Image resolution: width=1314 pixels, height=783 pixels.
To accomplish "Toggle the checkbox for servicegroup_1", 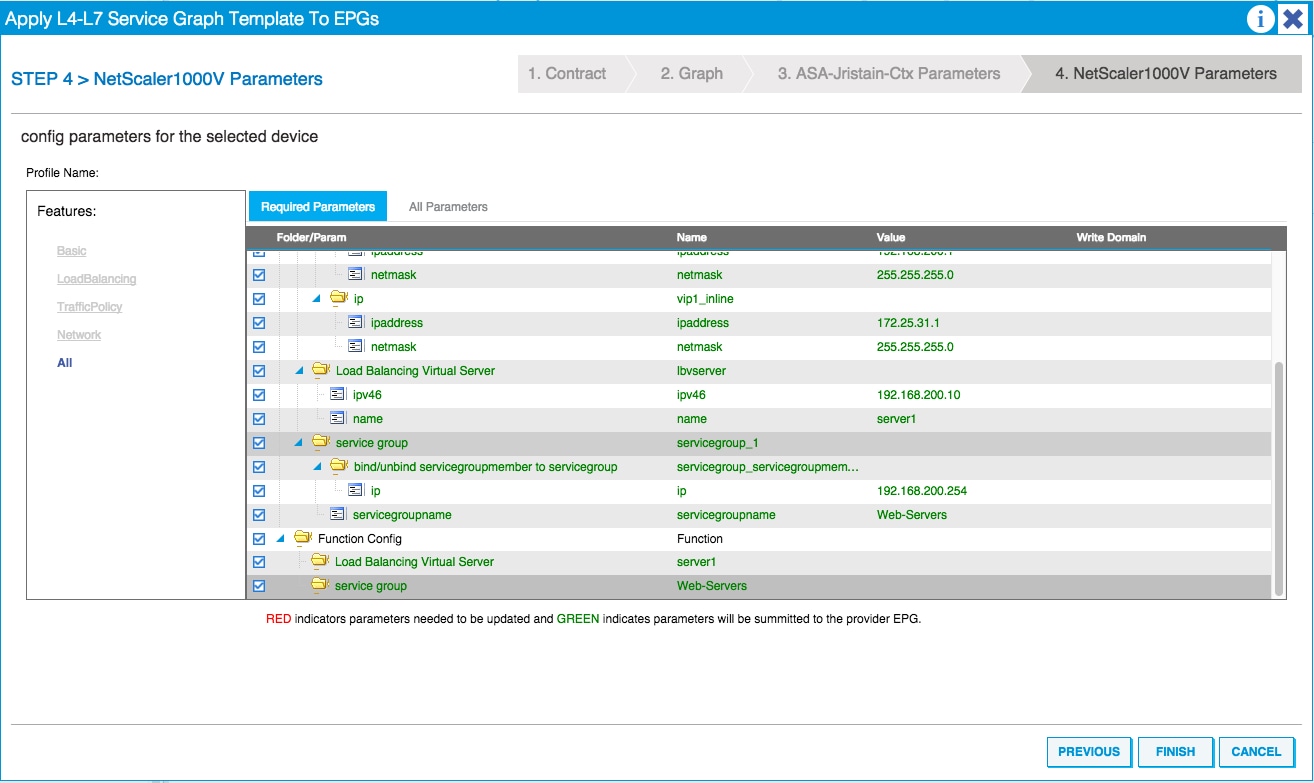I will click(259, 442).
